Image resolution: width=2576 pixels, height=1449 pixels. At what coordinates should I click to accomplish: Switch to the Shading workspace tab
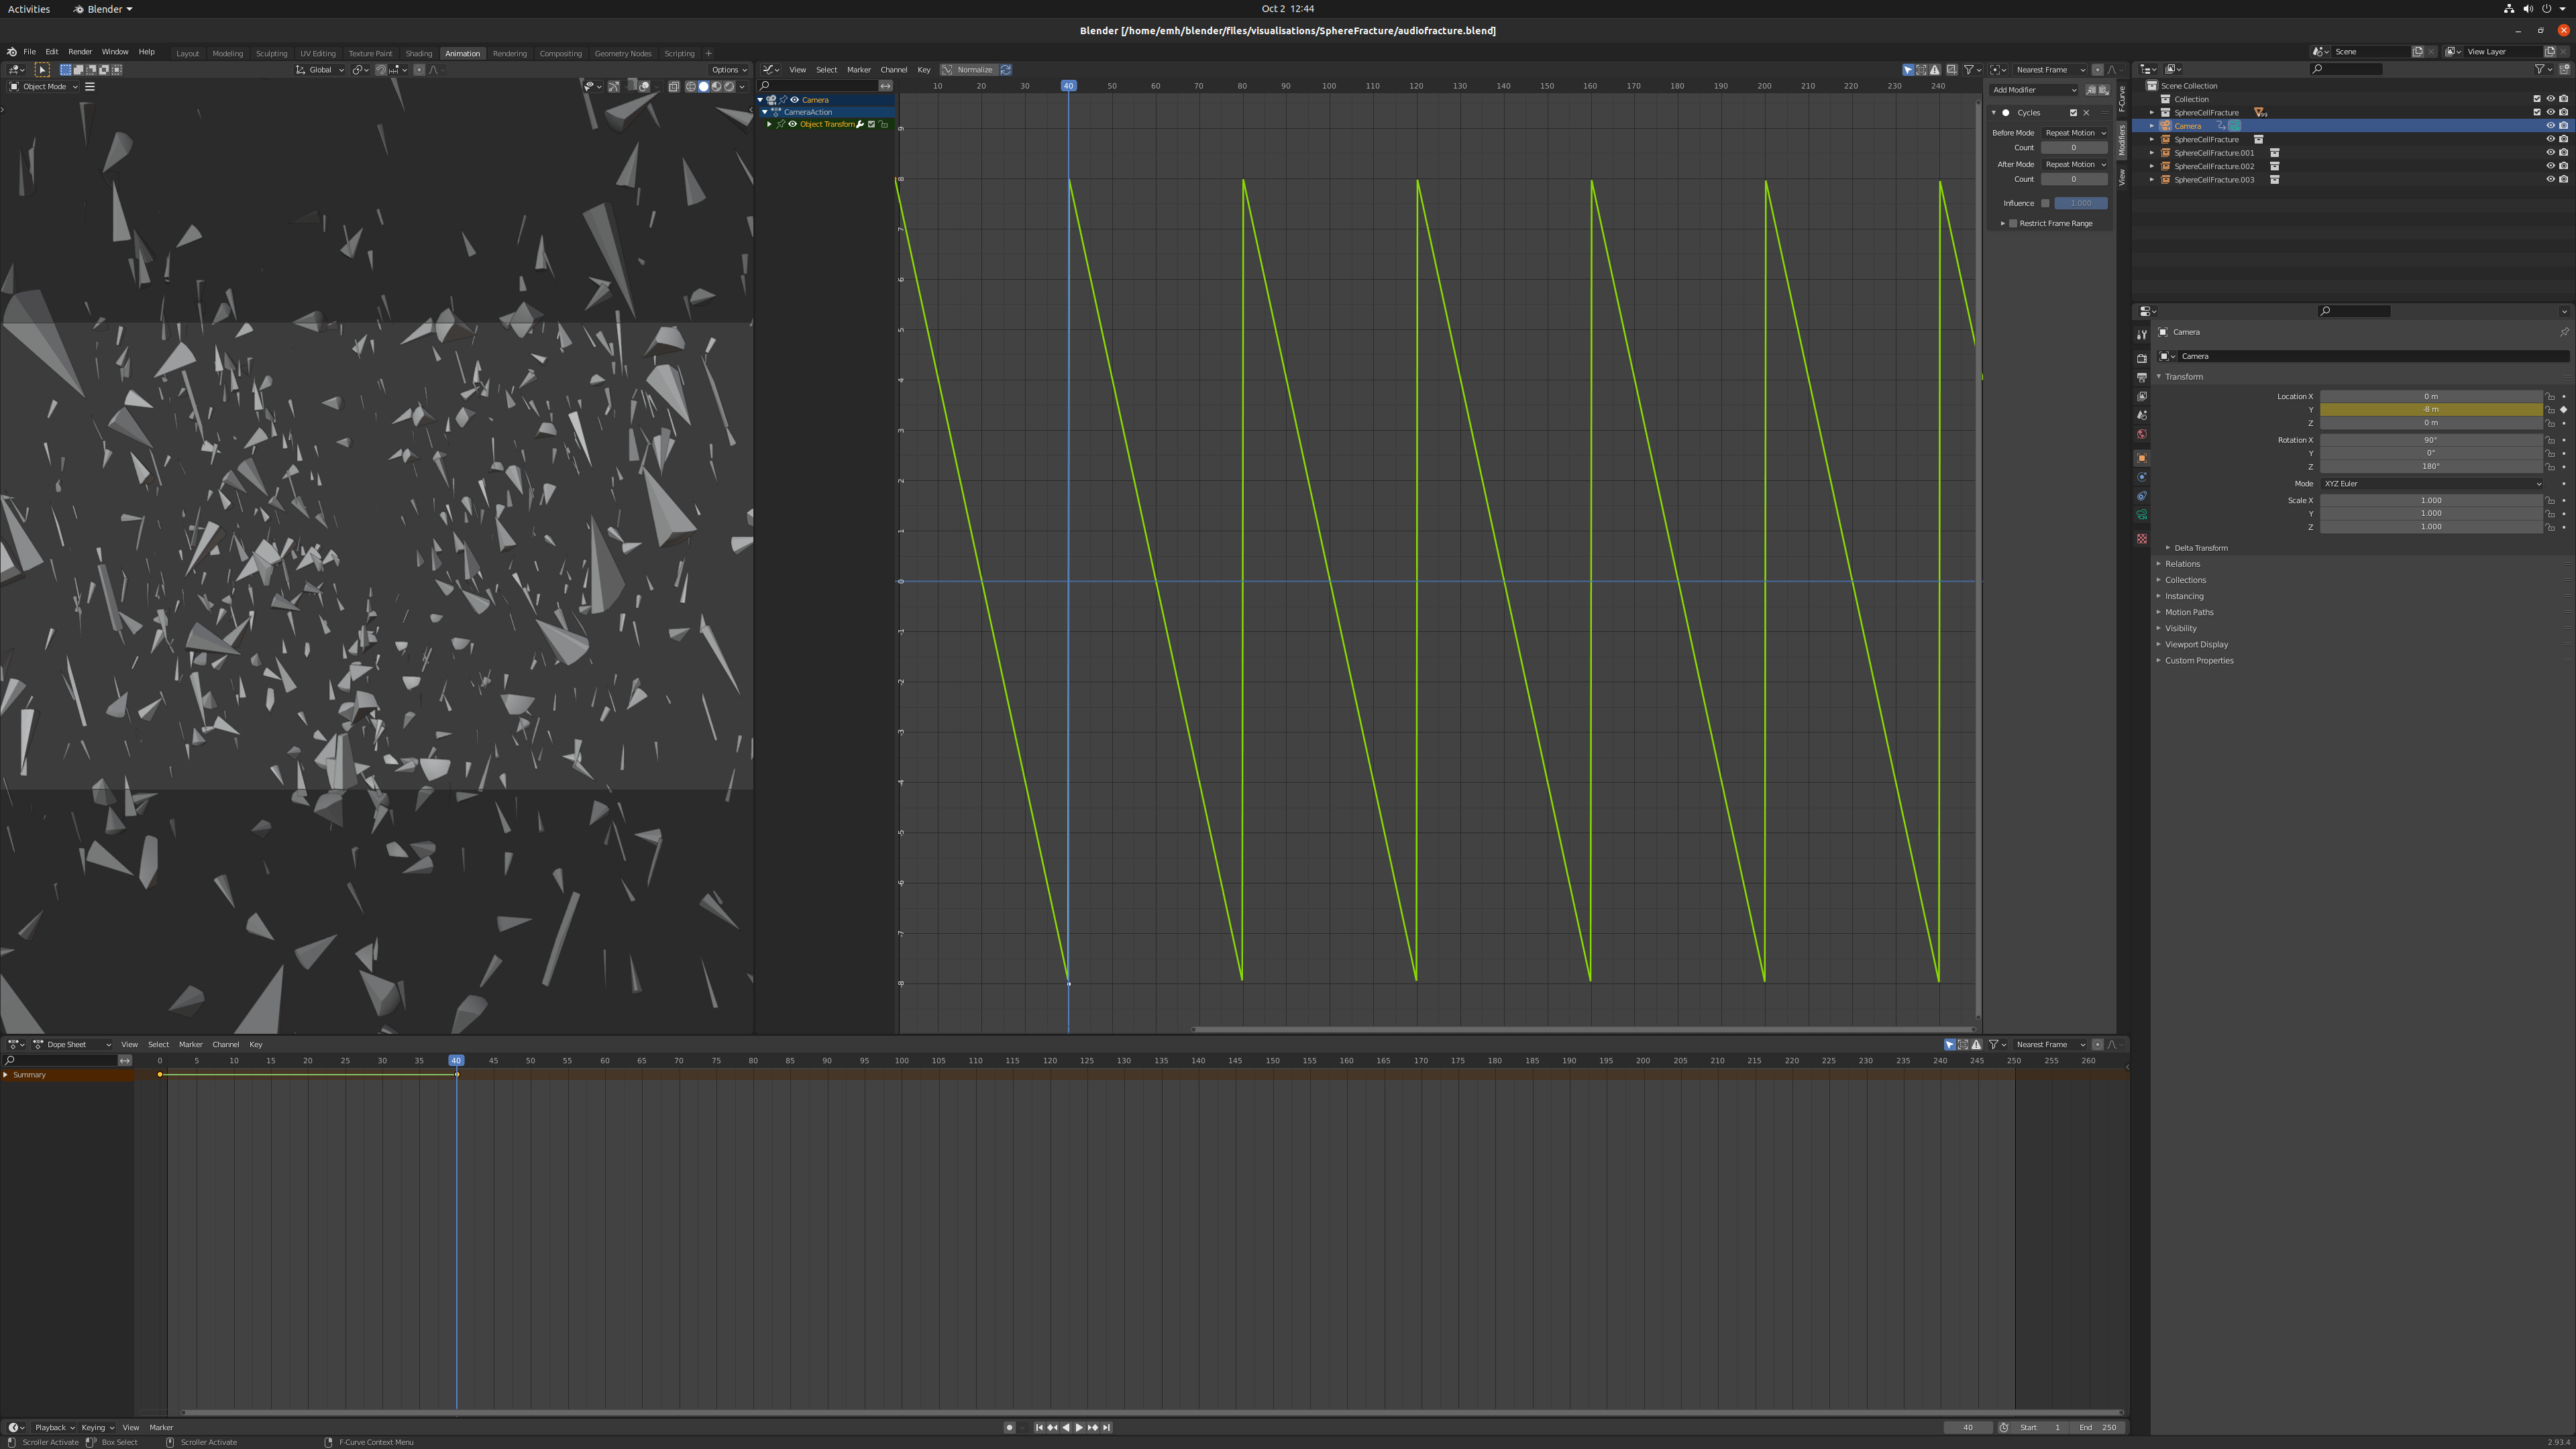(418, 54)
